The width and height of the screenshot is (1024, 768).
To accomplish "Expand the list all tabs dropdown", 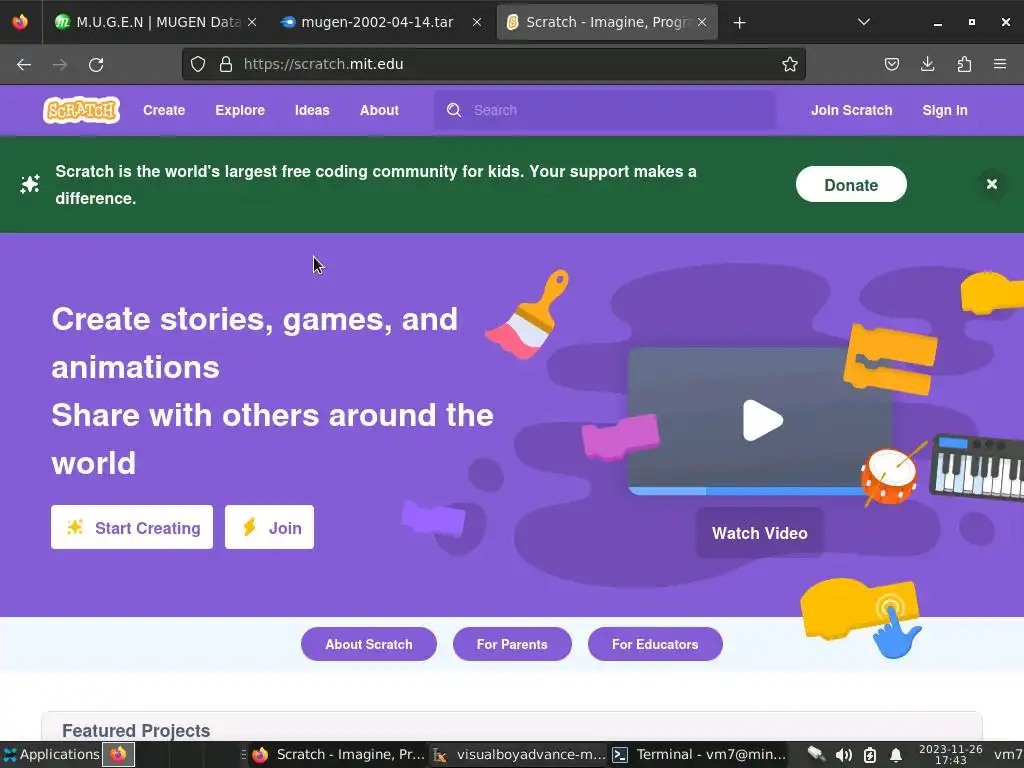I will [863, 22].
